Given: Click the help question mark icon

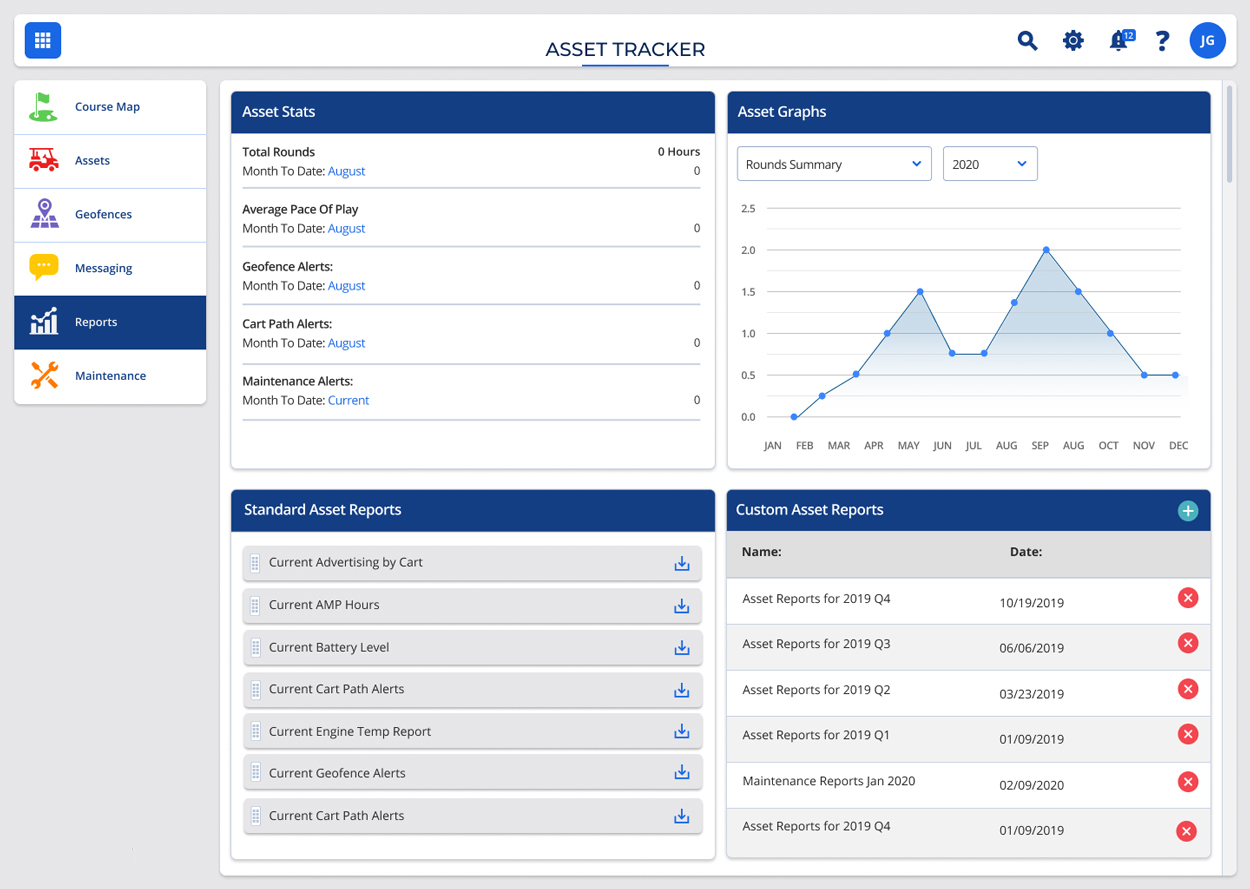Looking at the screenshot, I should click(1162, 41).
